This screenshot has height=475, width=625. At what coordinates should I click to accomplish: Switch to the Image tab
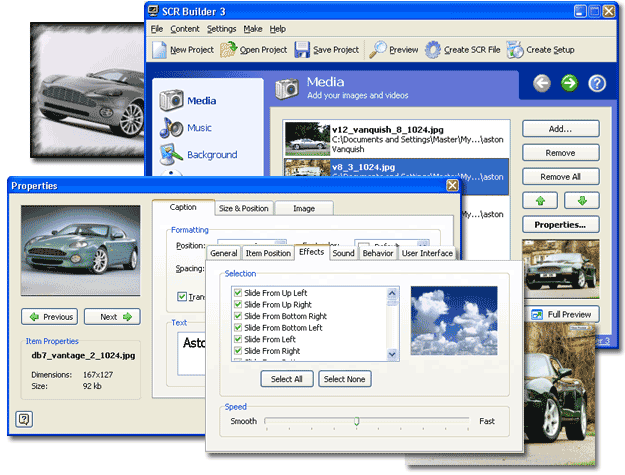click(x=304, y=208)
